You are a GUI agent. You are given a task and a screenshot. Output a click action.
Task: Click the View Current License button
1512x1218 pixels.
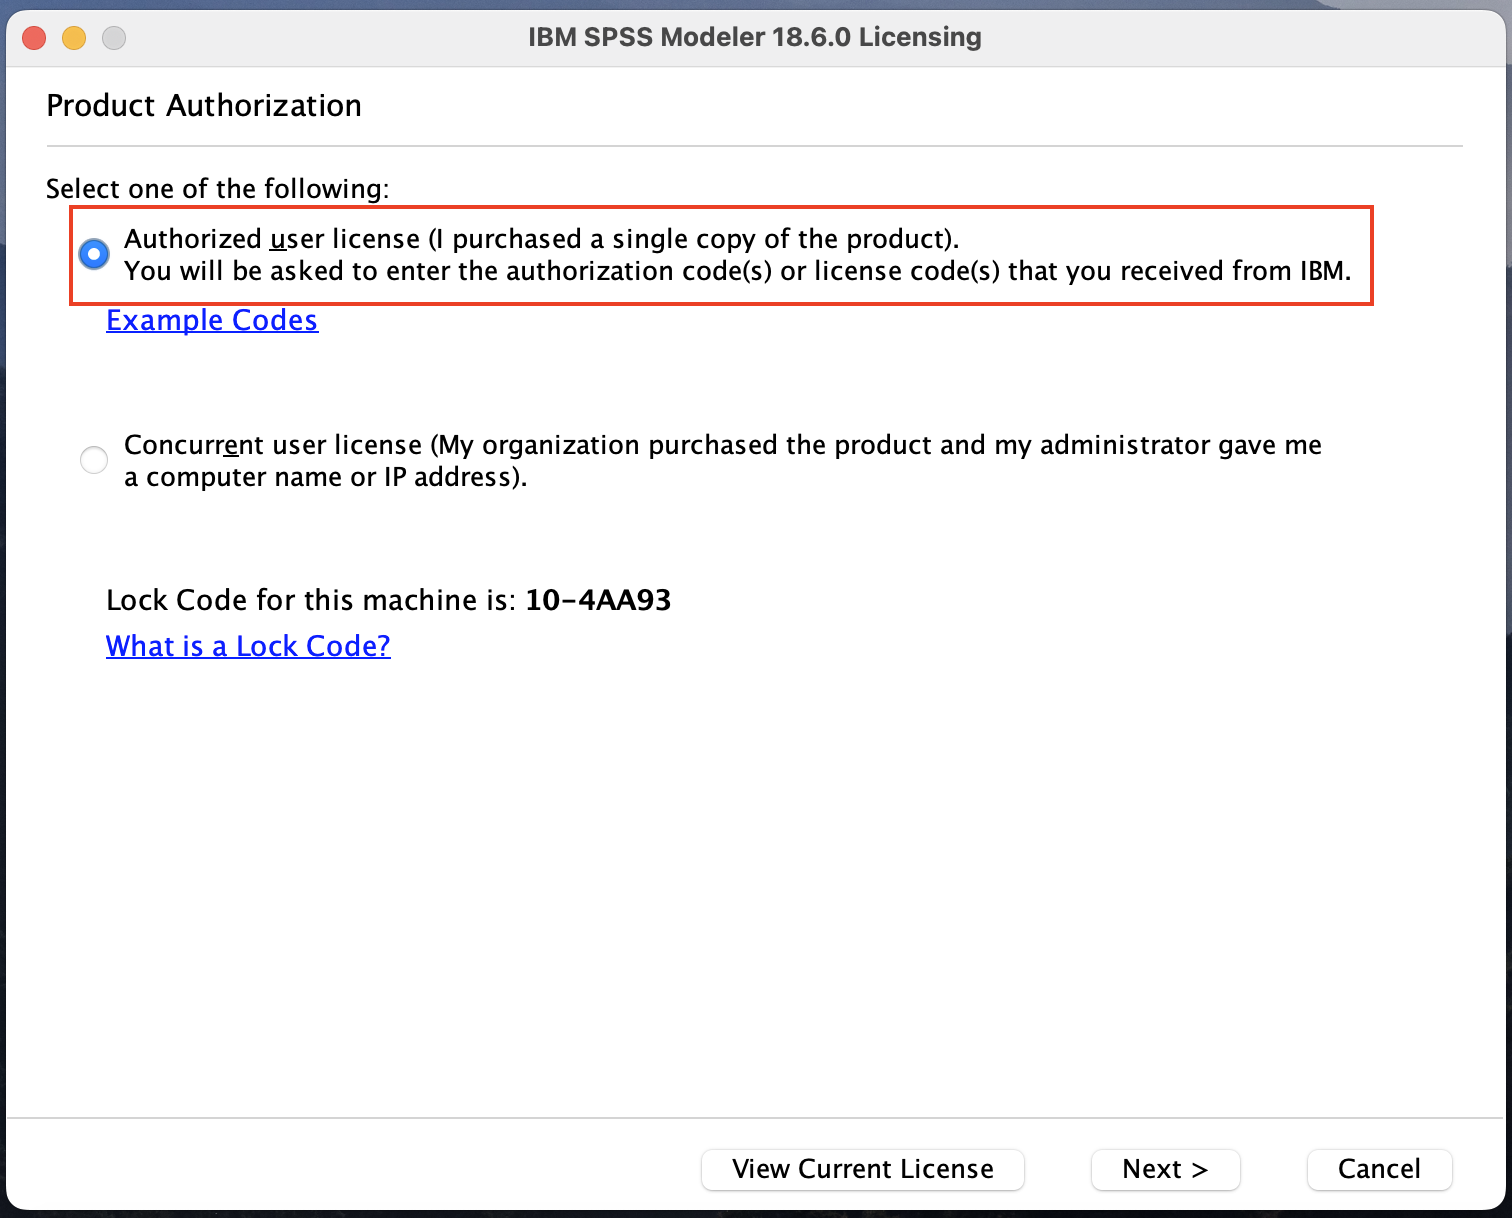pyautogui.click(x=863, y=1169)
